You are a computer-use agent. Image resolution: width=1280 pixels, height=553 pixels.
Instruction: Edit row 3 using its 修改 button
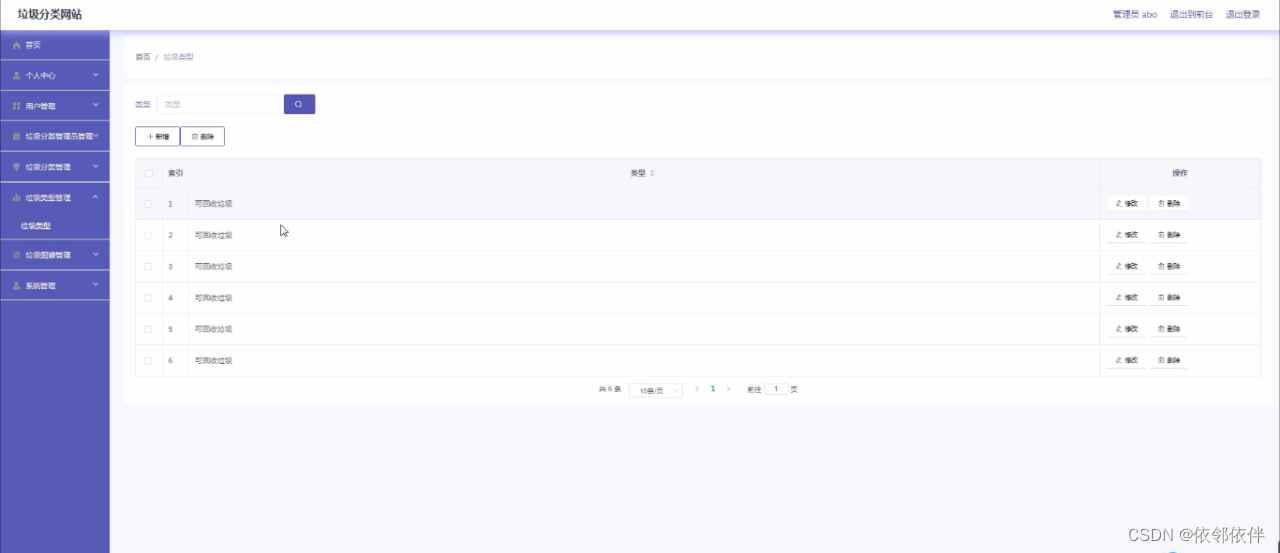click(1126, 266)
